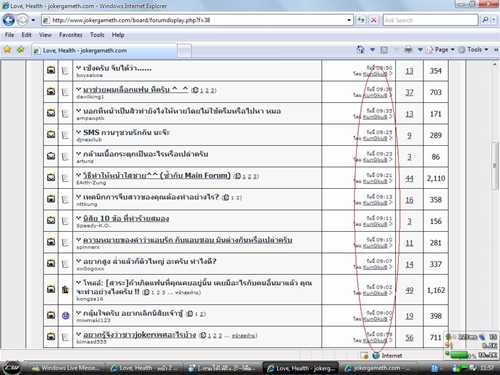This screenshot has width=500, height=375.
Task: Click the 49 replies count link
Action: tap(409, 290)
